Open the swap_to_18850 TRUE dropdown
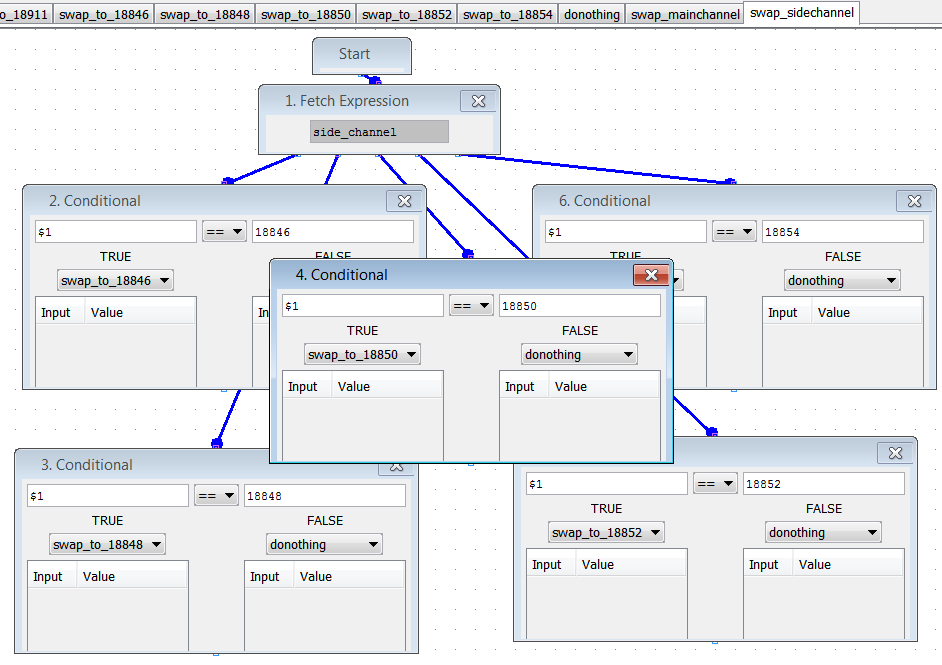 [x=362, y=354]
